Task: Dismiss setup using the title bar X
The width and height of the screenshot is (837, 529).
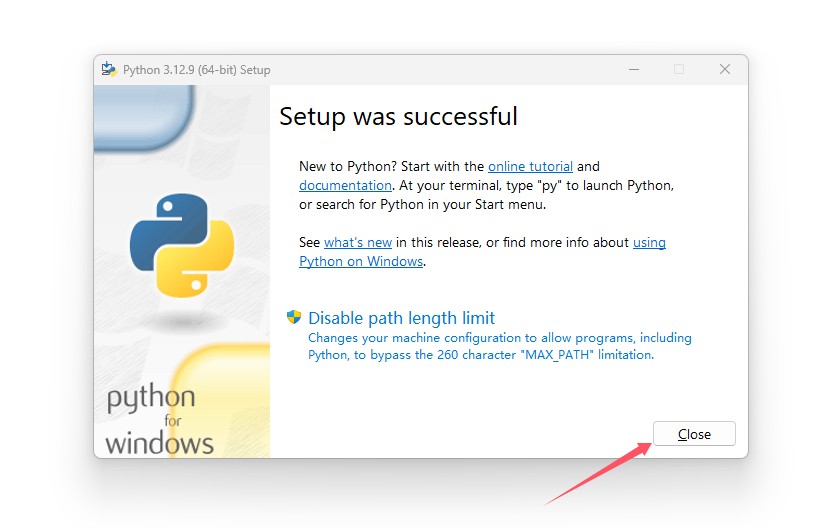Action: tap(724, 69)
